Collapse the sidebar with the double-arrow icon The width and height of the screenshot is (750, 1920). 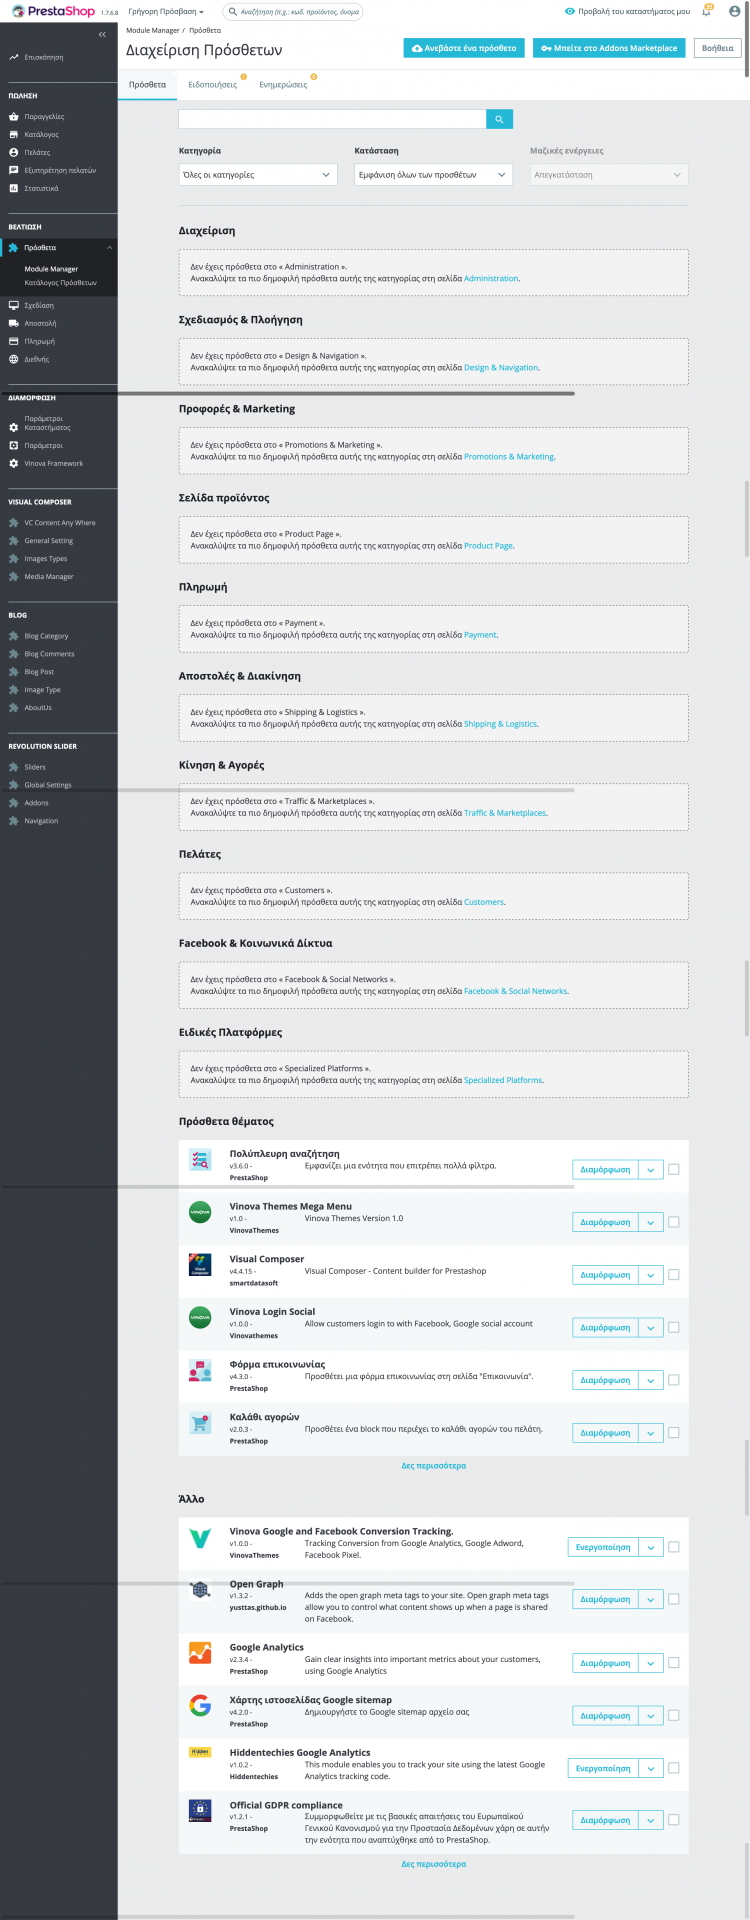click(102, 35)
